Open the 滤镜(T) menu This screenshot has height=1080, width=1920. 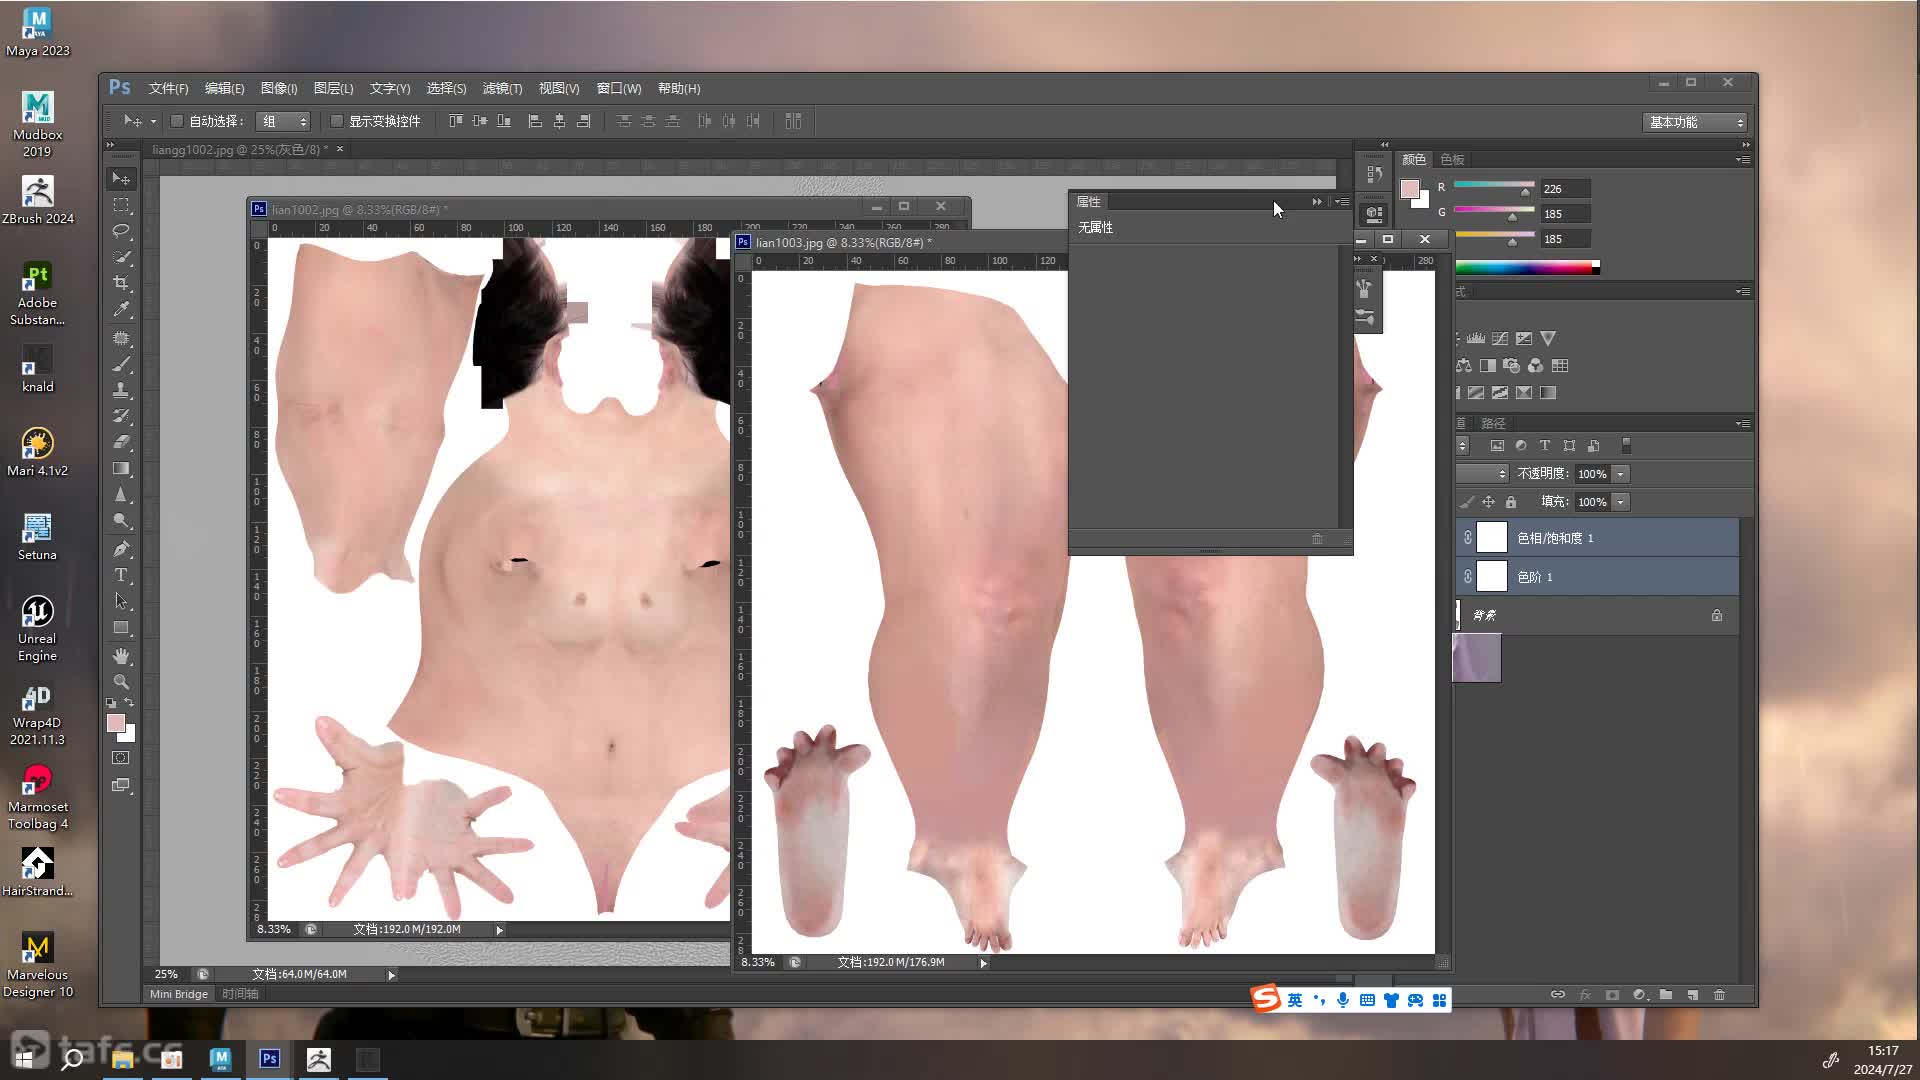coord(502,88)
